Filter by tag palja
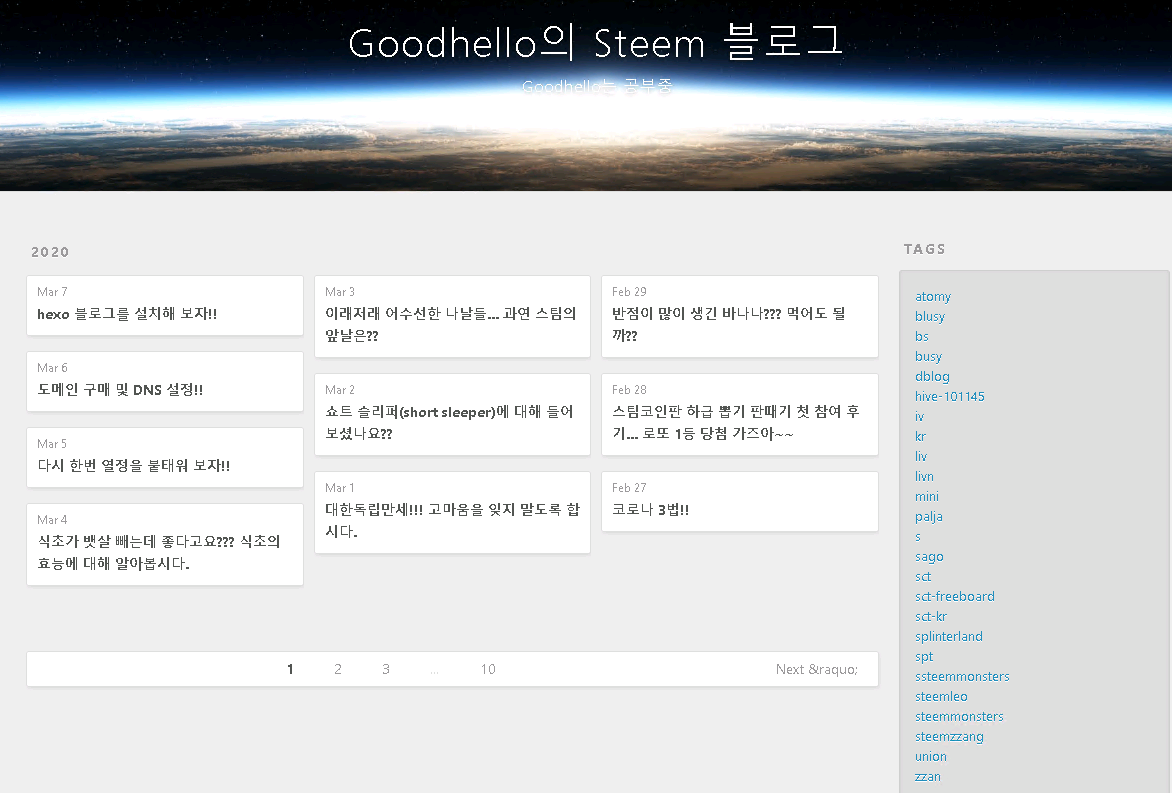The width and height of the screenshot is (1172, 793). [928, 516]
